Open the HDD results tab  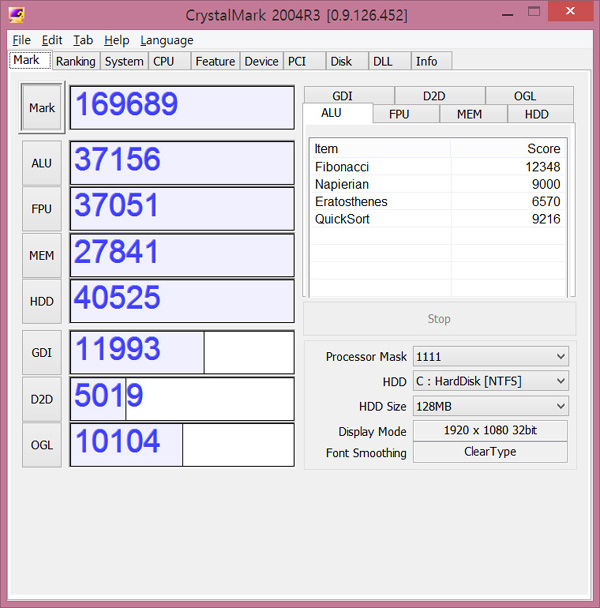540,114
